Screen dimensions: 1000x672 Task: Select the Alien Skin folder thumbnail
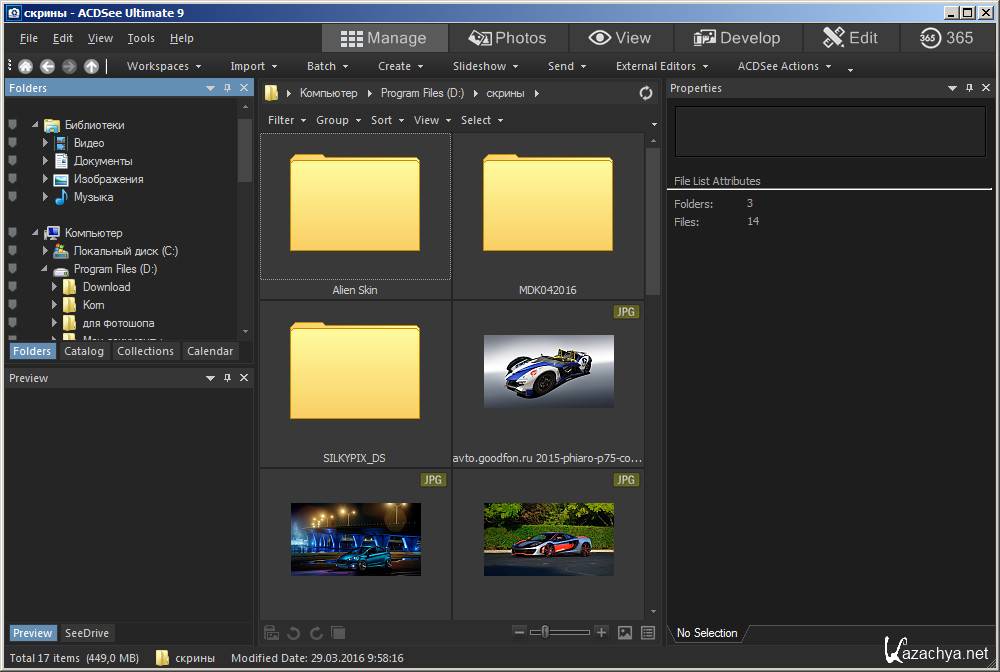point(355,206)
